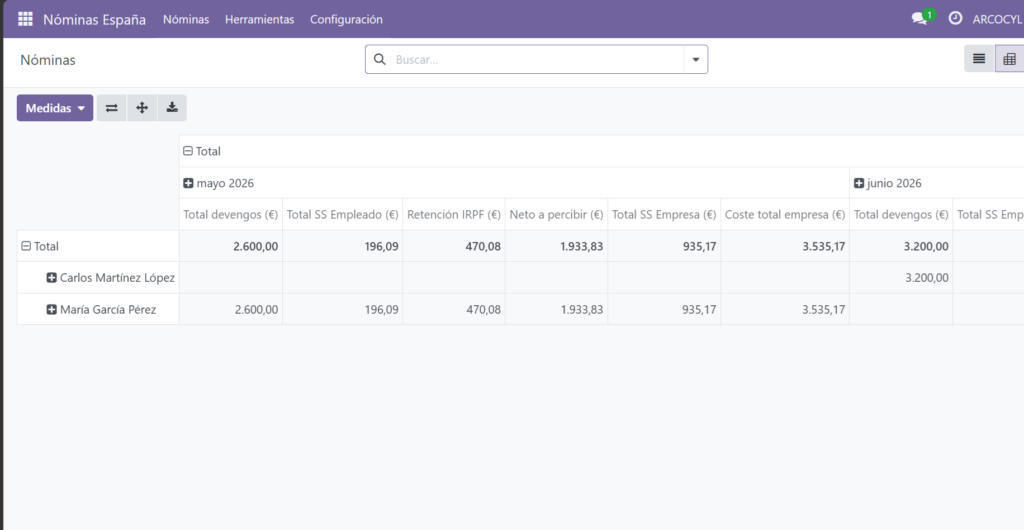Sort by Retención IRPF (€) header
Image resolution: width=1024 pixels, height=530 pixels.
[x=454, y=214]
